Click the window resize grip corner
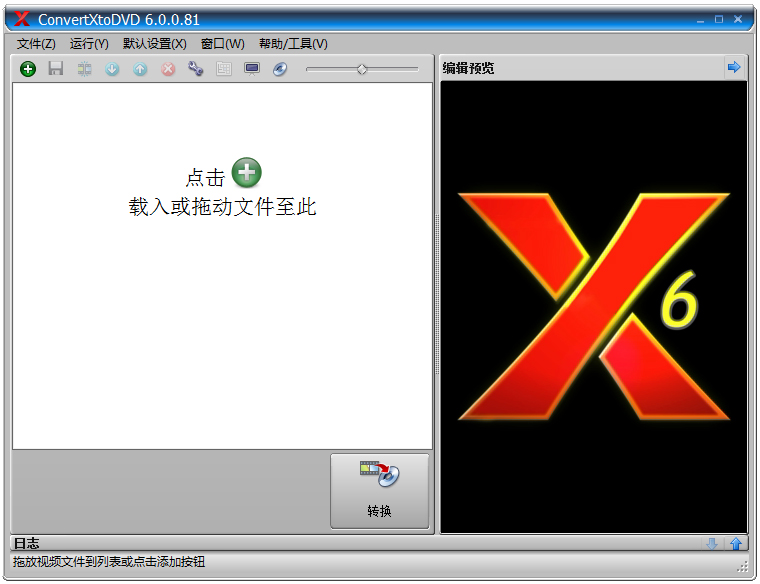 743,567
